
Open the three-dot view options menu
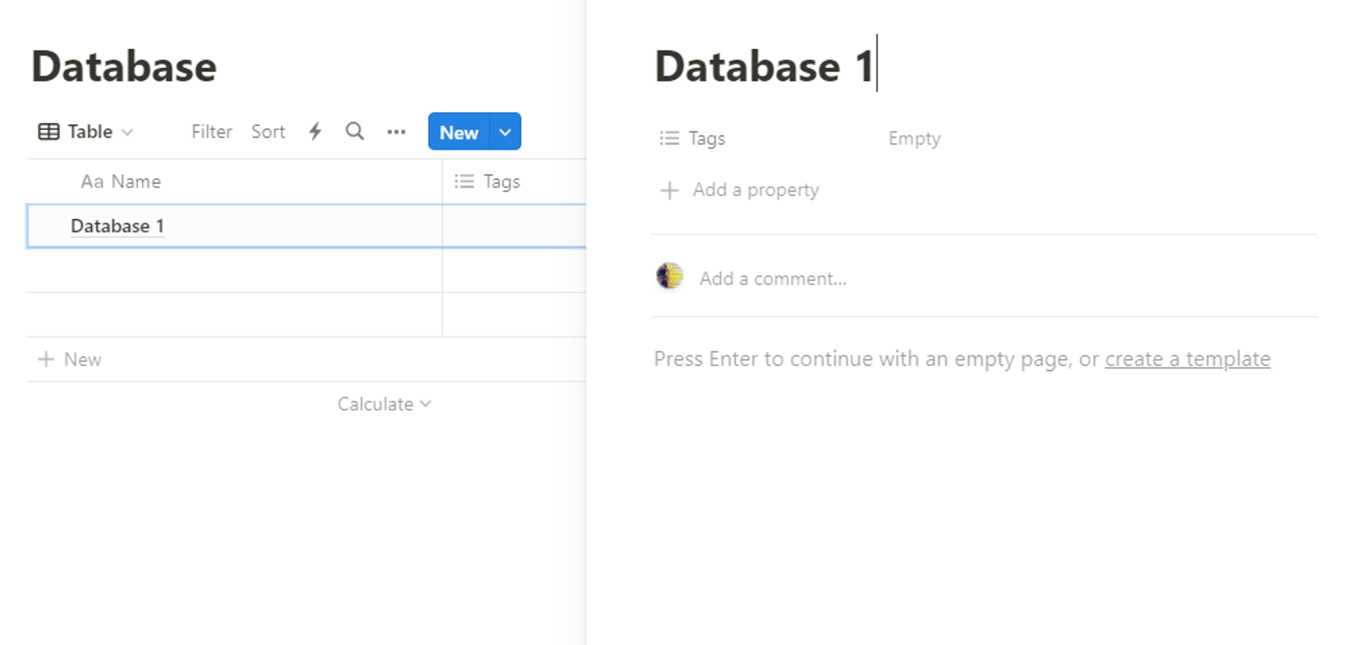coord(396,132)
